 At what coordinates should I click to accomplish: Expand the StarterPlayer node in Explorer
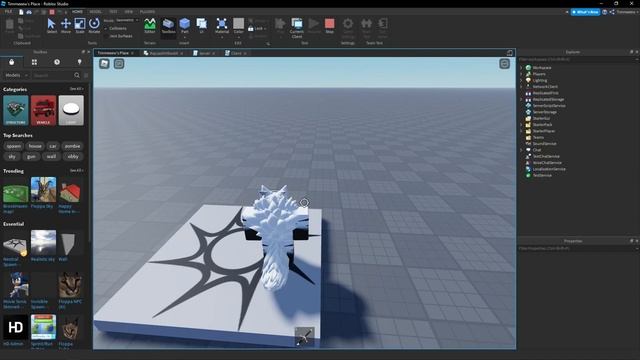(522, 131)
